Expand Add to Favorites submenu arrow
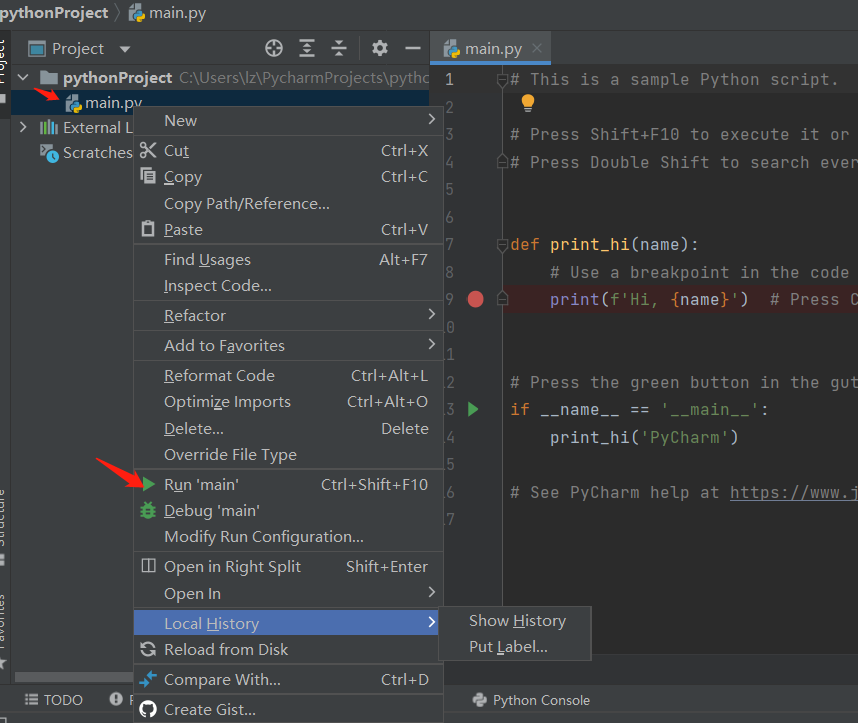Viewport: 858px width, 723px height. click(x=432, y=344)
